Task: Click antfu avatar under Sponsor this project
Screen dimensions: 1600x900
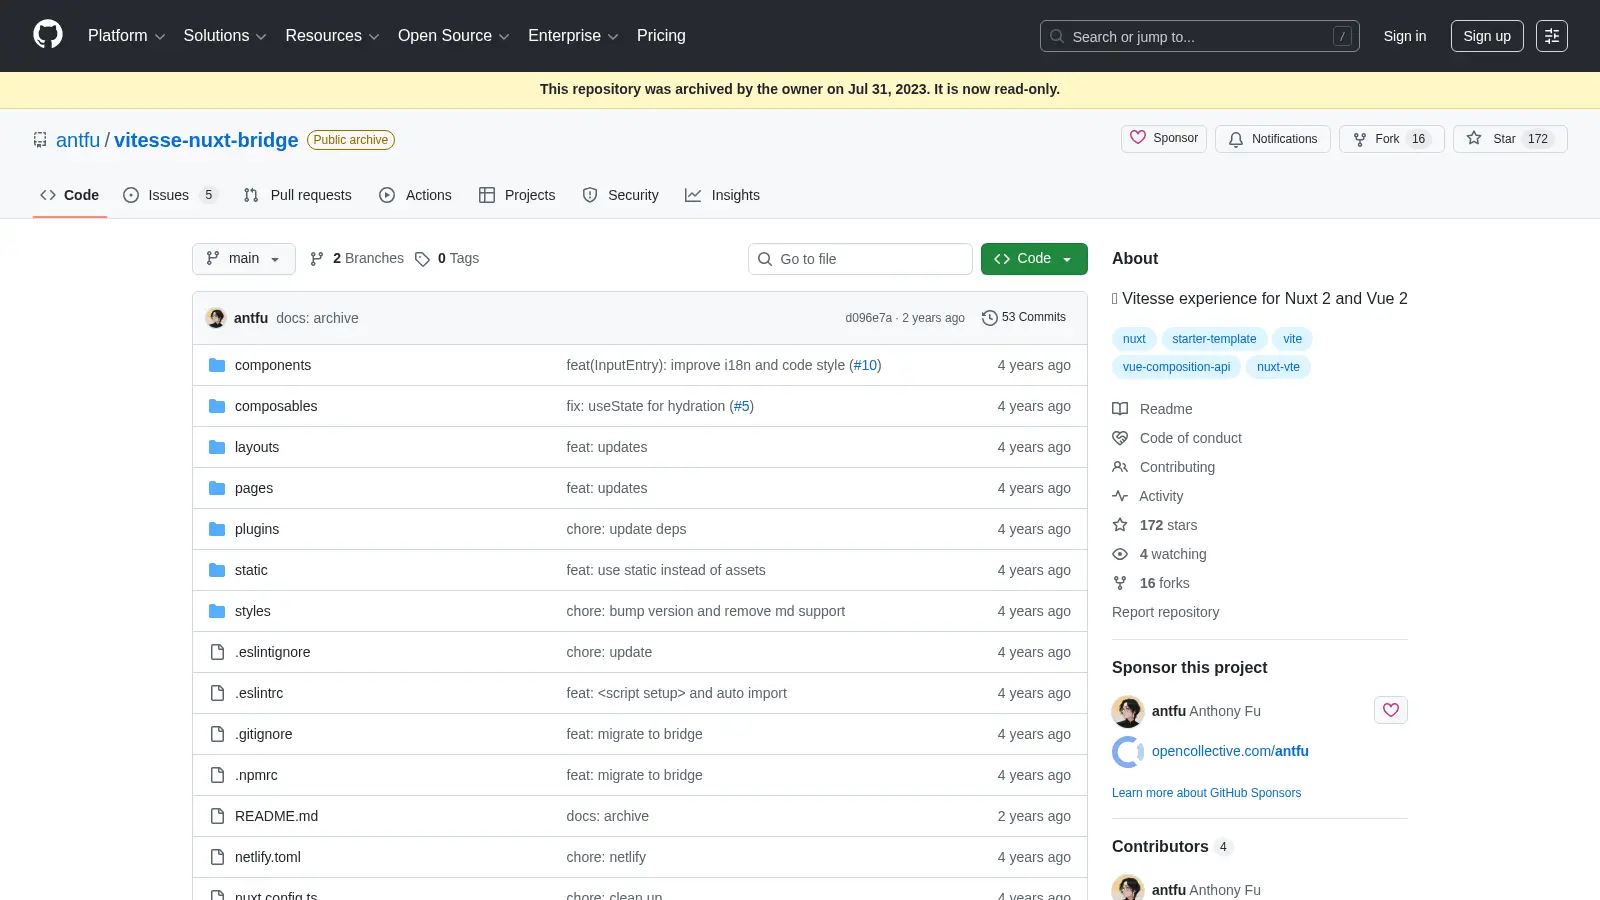Action: click(x=1128, y=711)
